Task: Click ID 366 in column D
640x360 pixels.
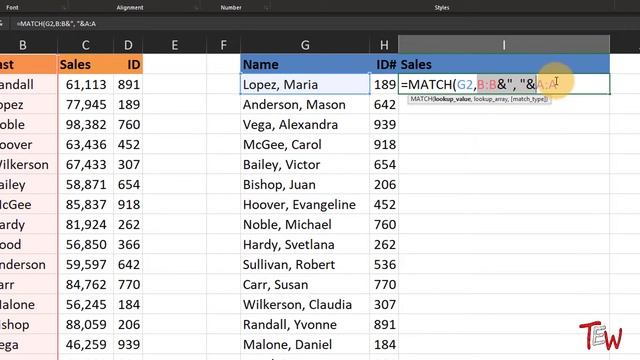Action: click(x=129, y=244)
